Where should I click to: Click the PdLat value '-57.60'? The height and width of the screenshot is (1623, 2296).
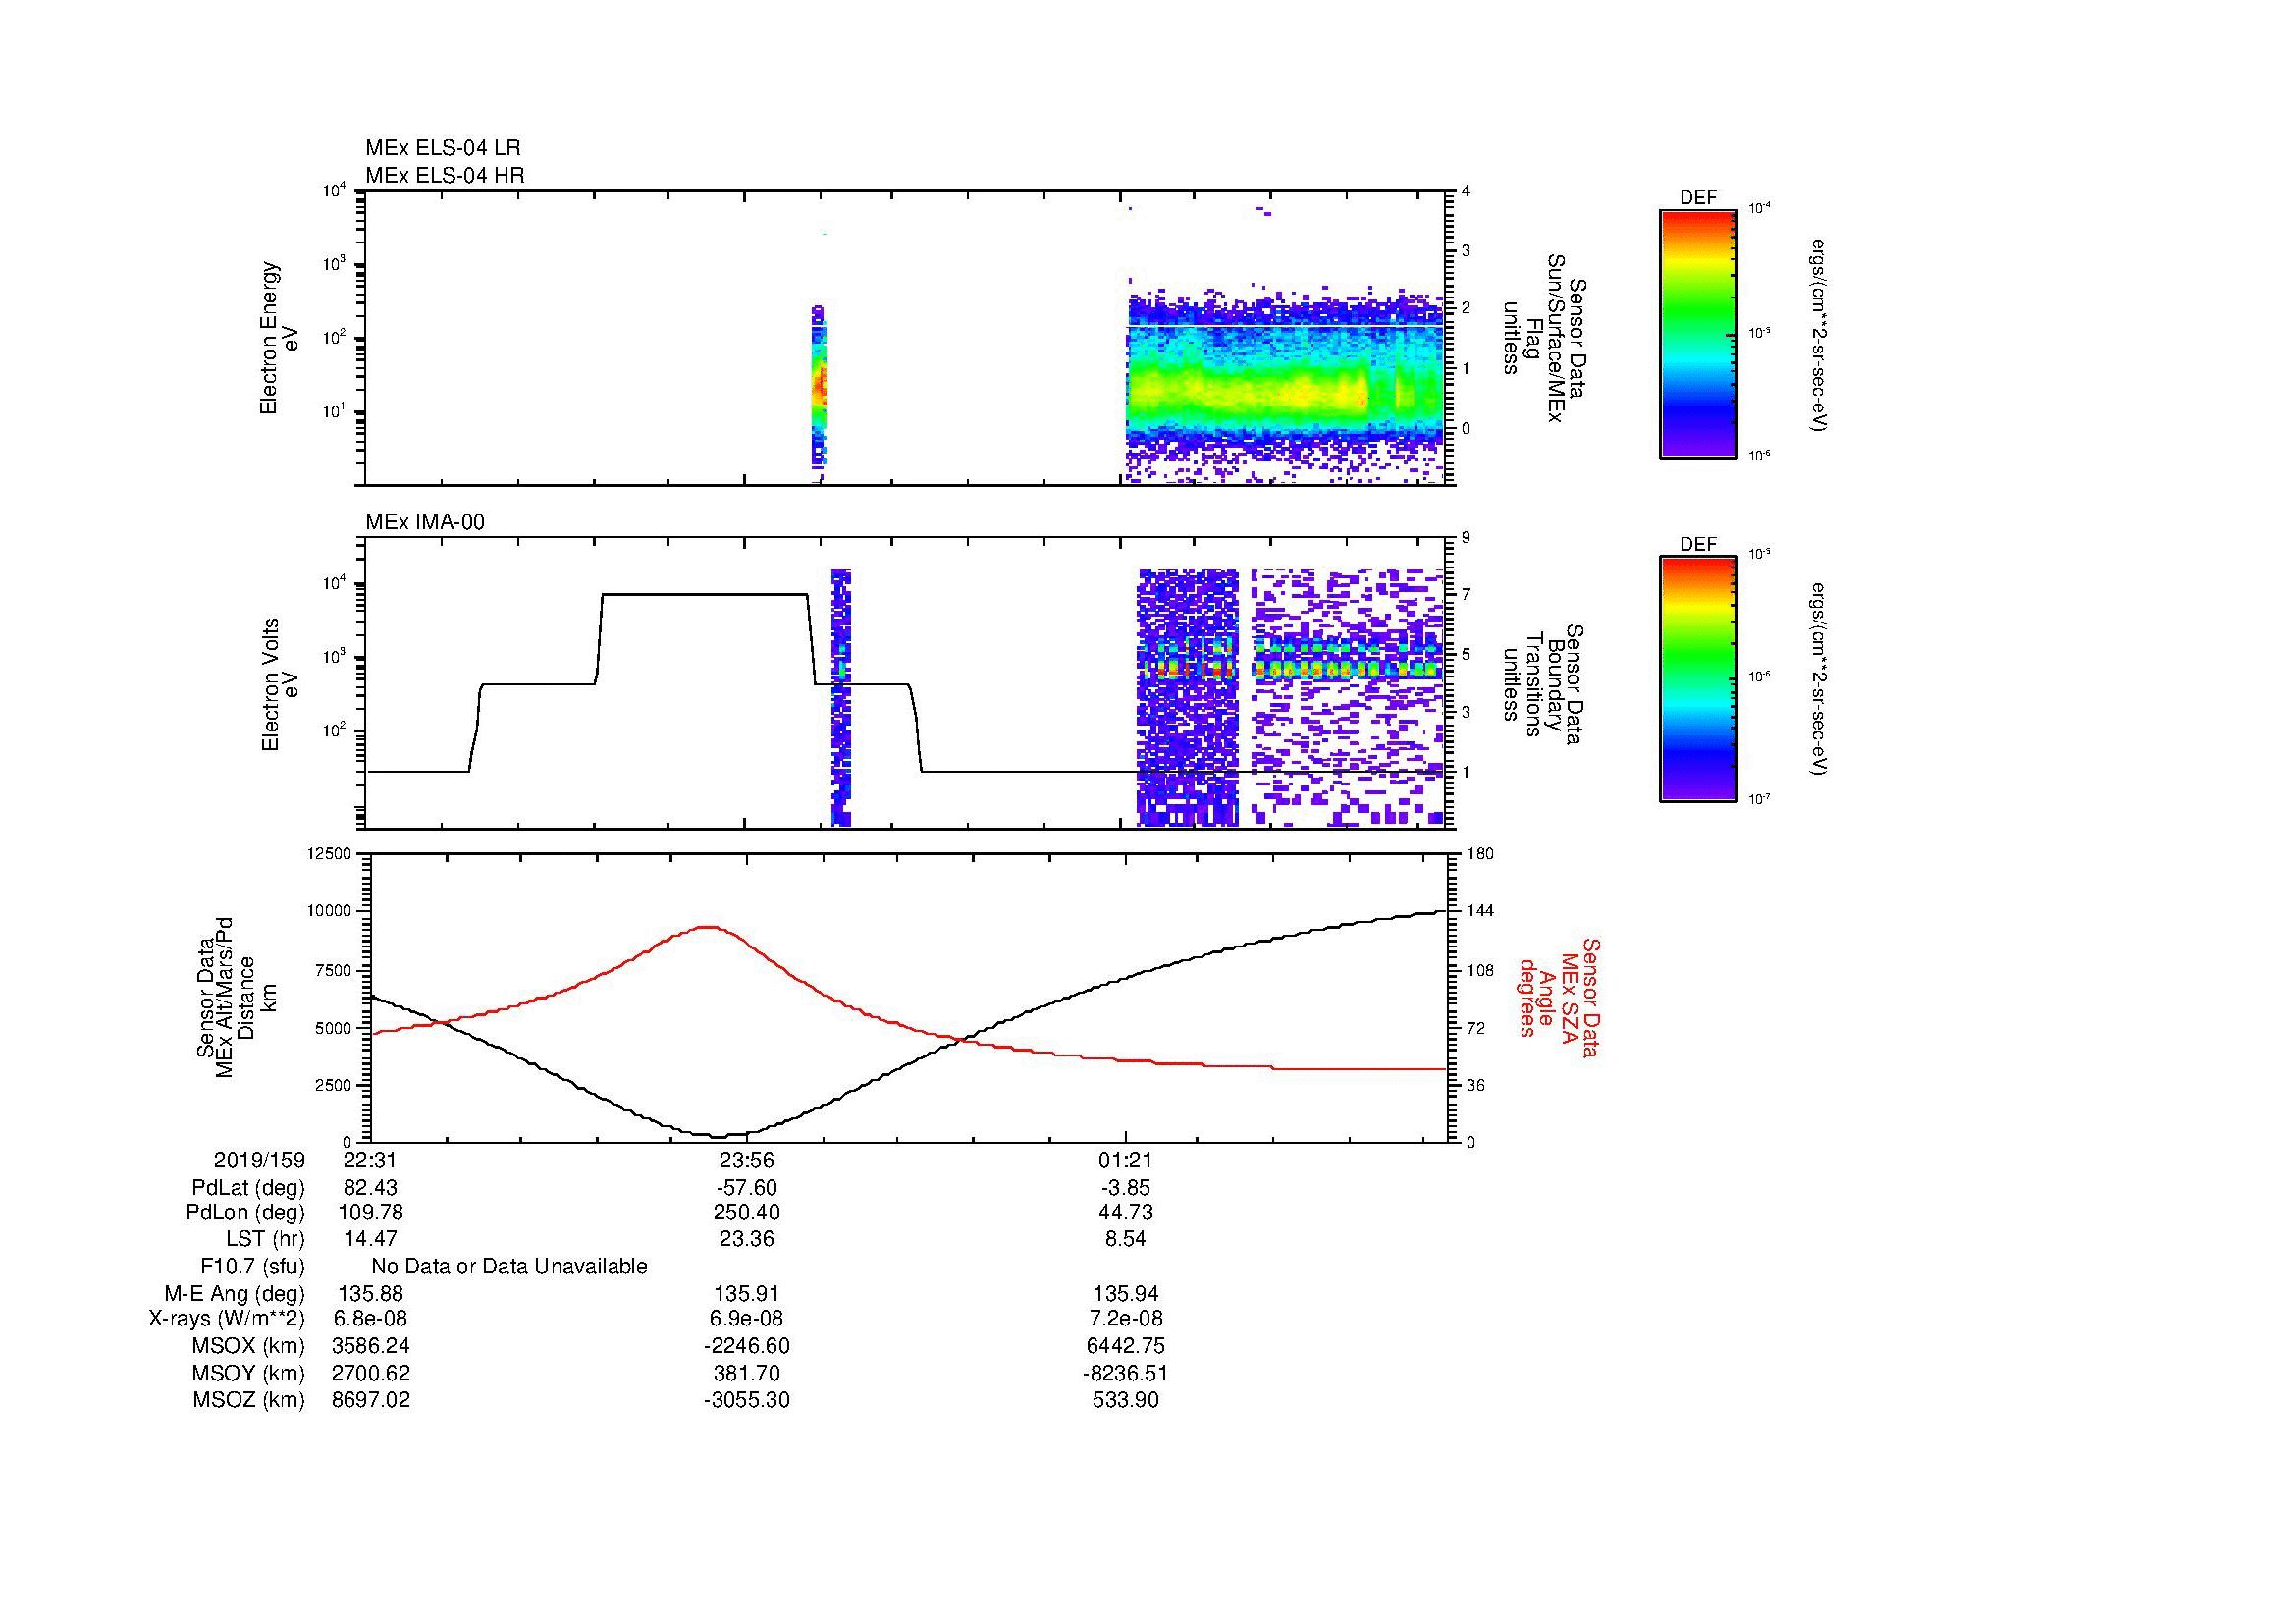[x=746, y=1188]
